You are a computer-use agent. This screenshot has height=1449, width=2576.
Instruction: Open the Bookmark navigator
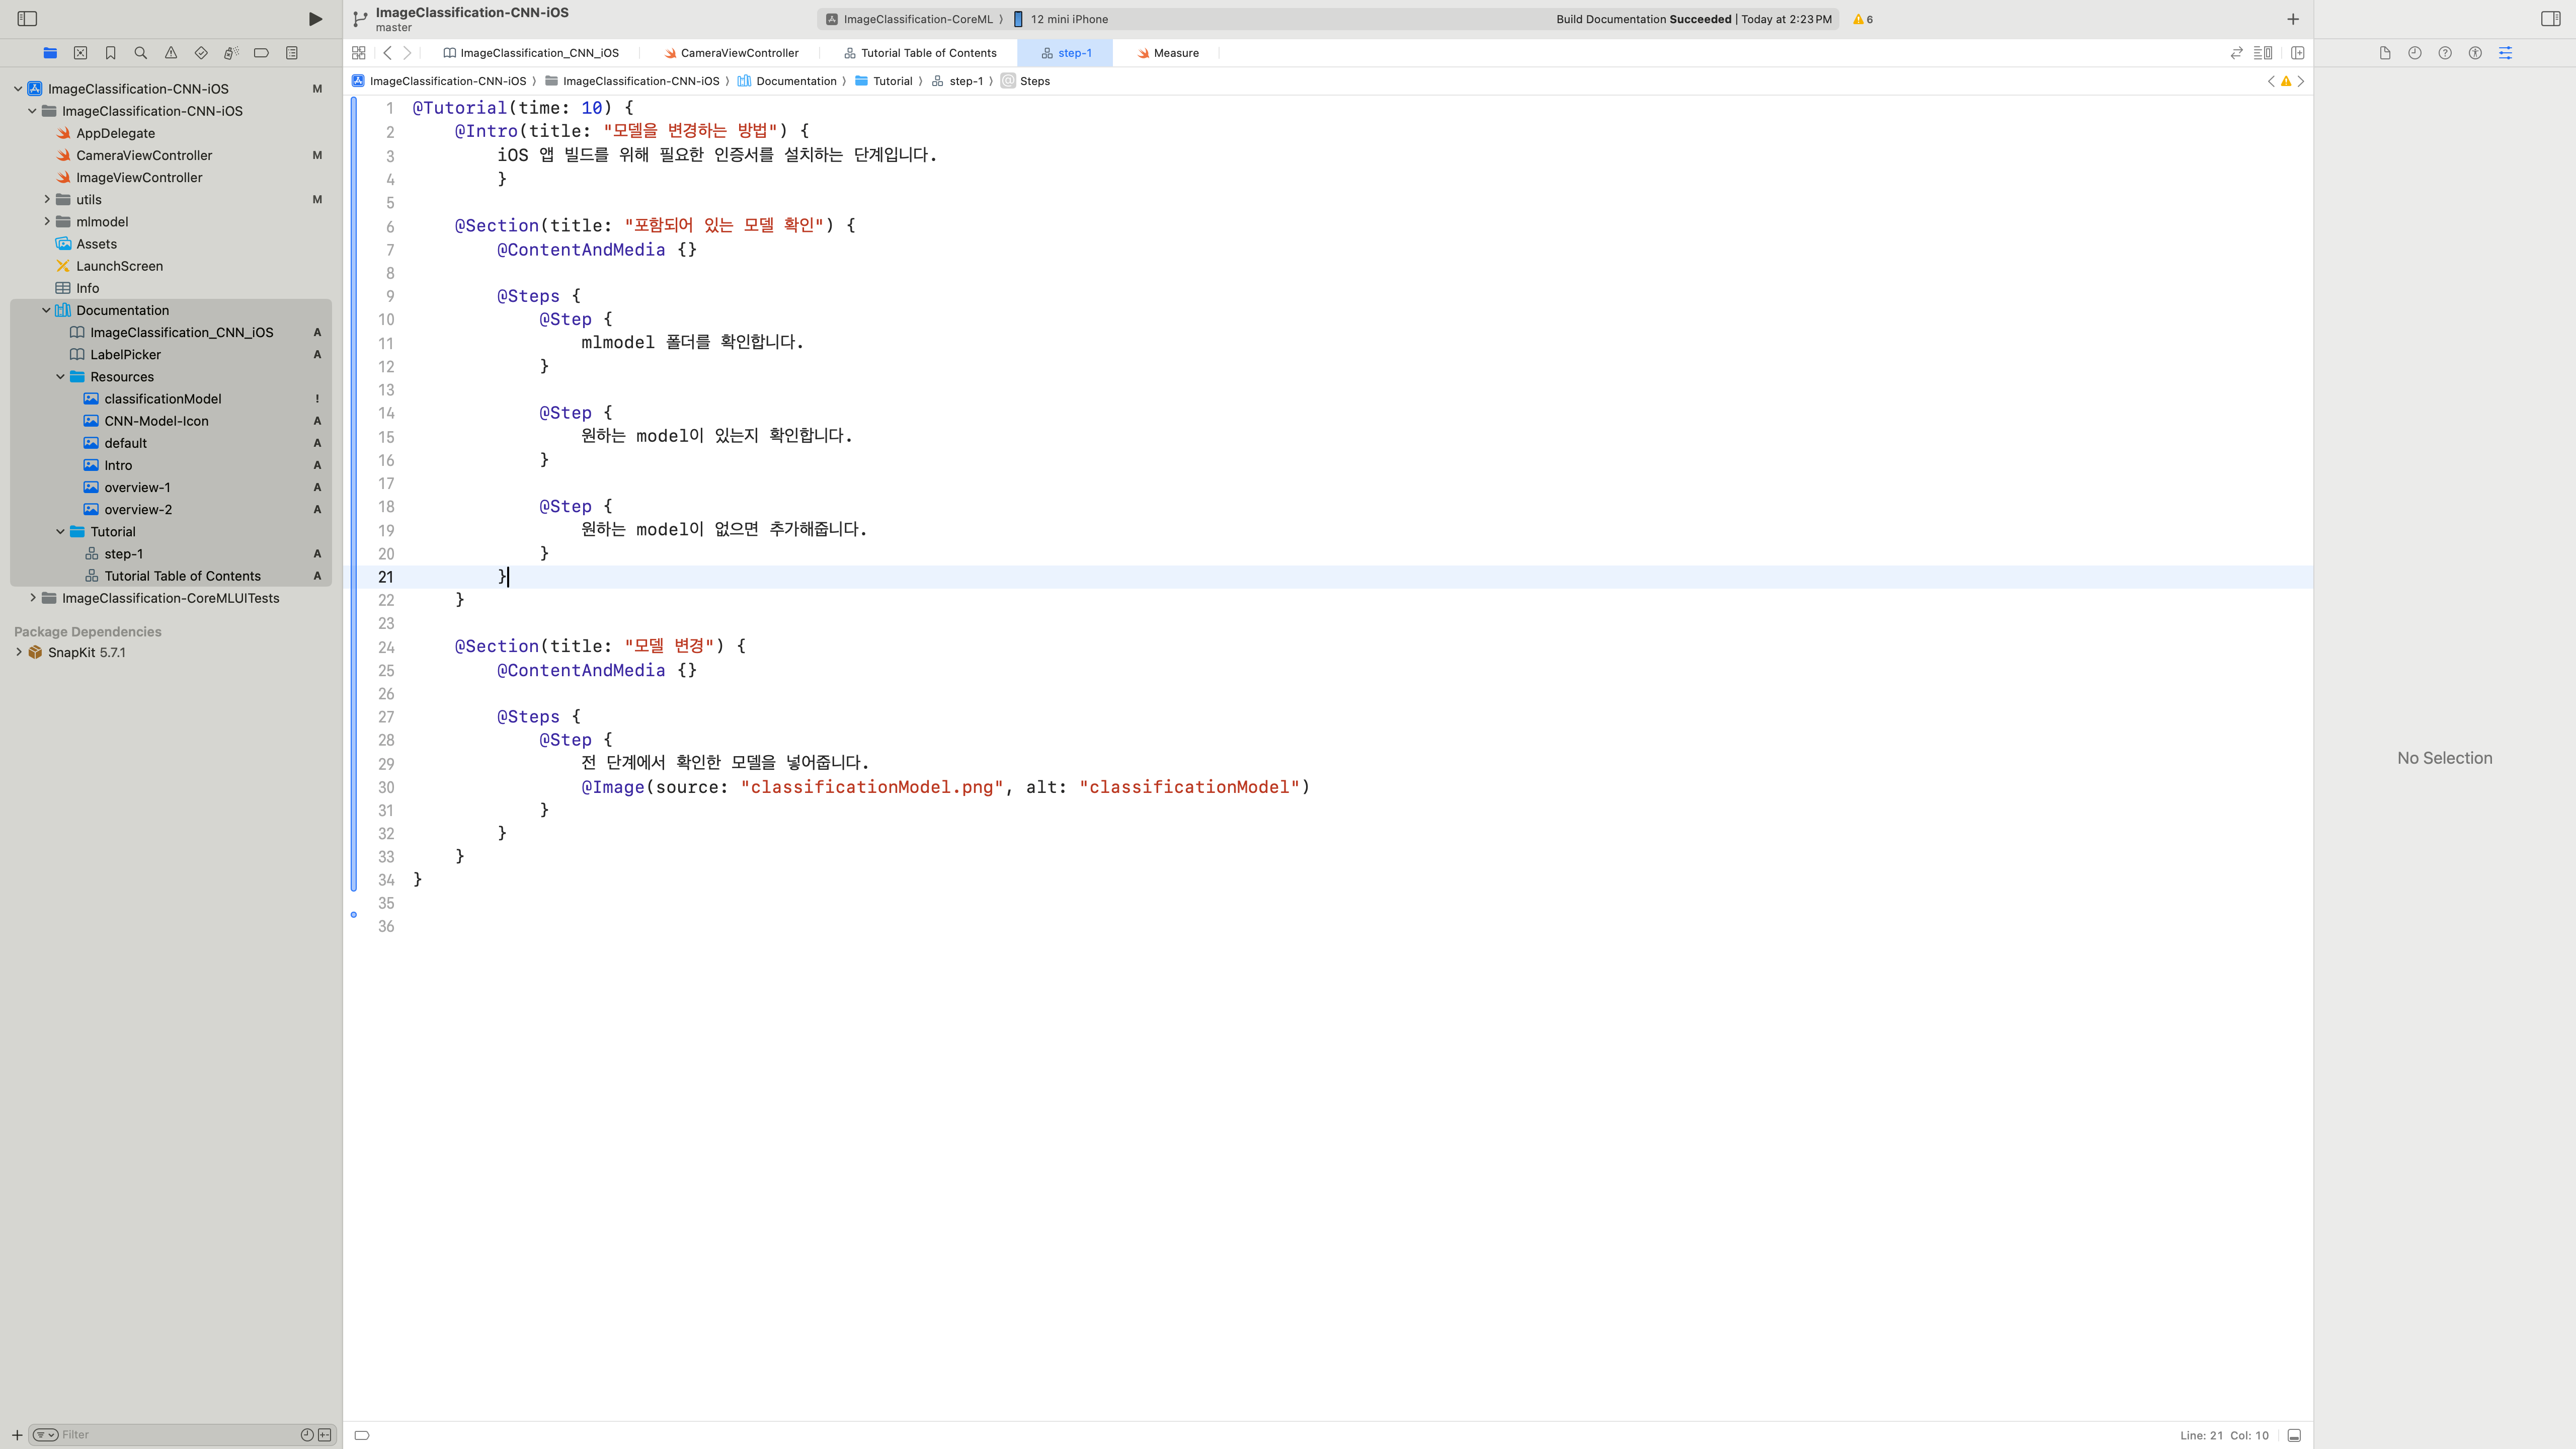pyautogui.click(x=111, y=53)
